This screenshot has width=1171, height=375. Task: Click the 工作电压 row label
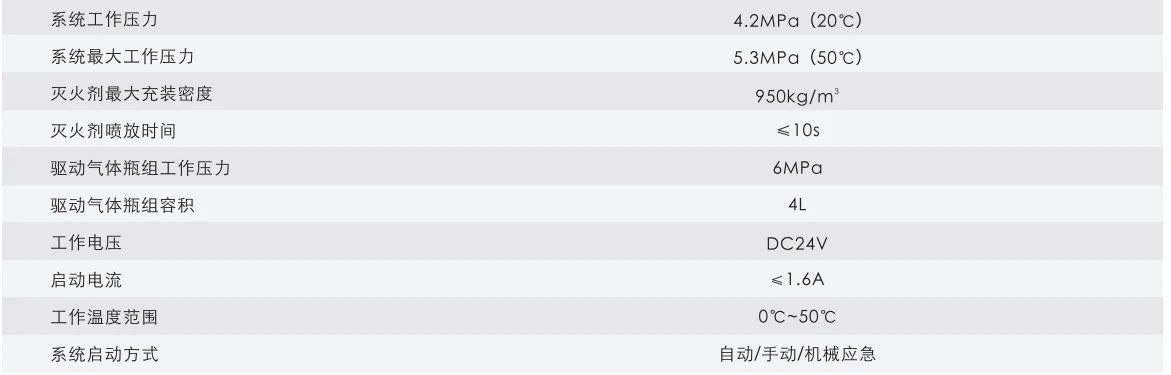coord(86,244)
